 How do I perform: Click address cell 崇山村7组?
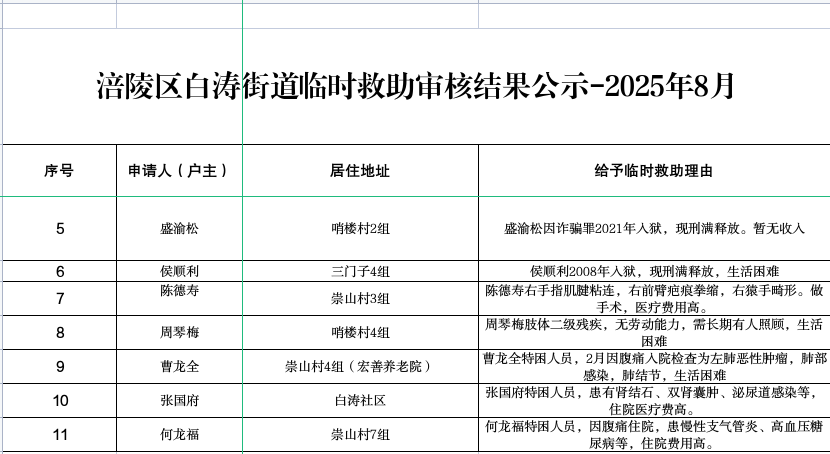click(360, 434)
